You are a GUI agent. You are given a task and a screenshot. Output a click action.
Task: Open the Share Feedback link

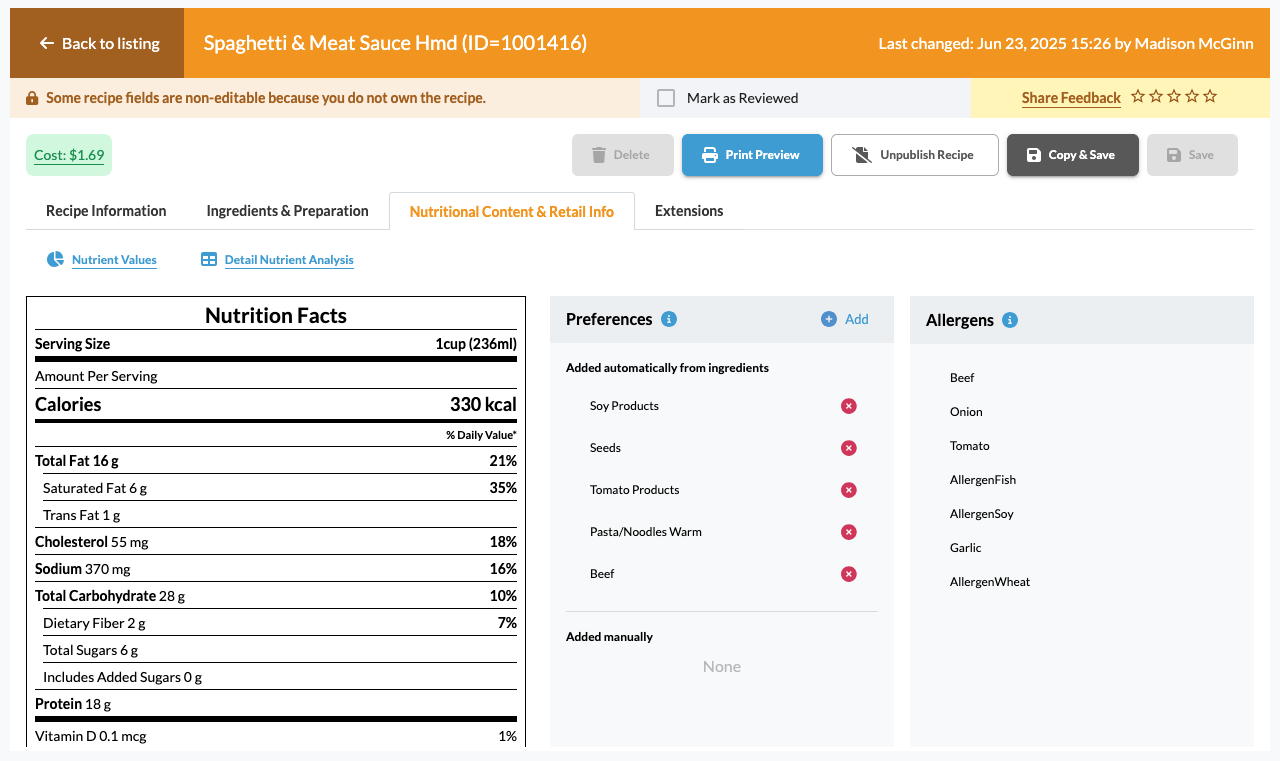tap(1071, 97)
